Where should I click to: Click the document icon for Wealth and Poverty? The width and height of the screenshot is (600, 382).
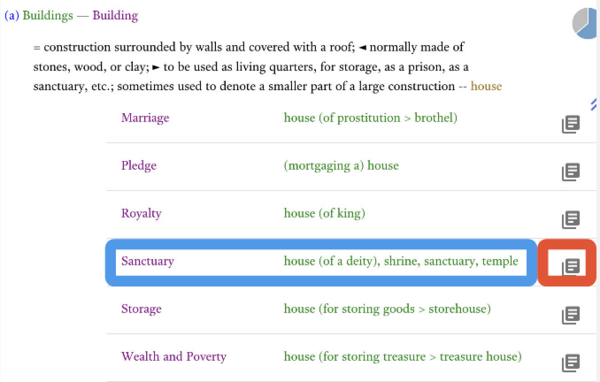[x=571, y=363]
